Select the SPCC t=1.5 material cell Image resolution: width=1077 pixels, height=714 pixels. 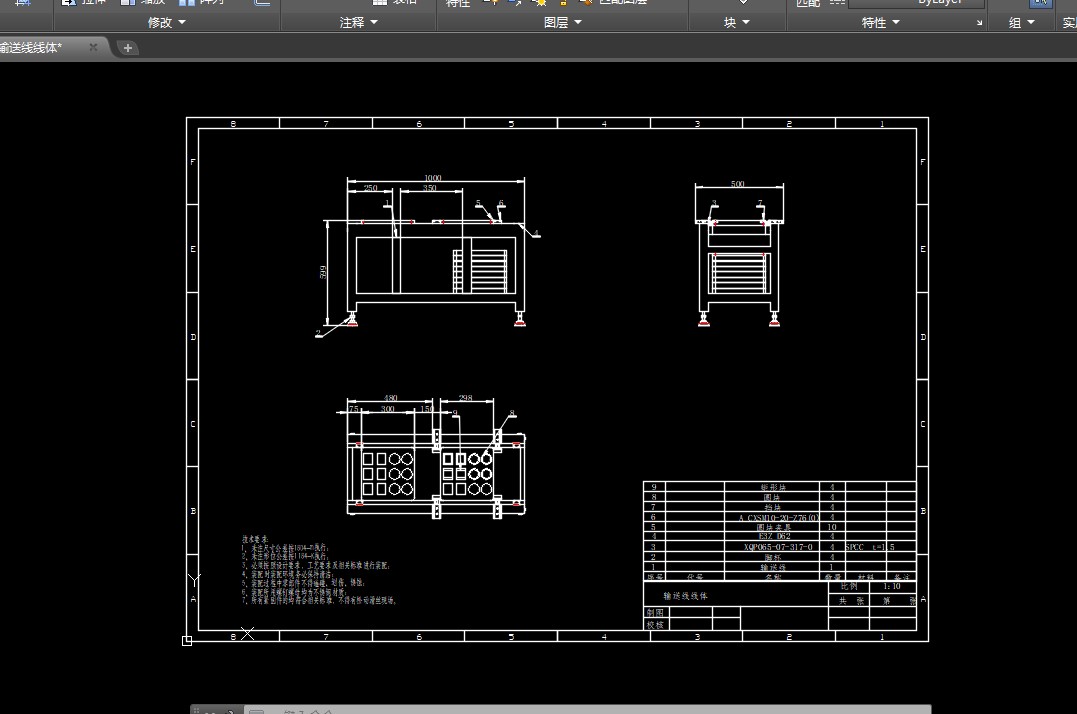click(870, 547)
